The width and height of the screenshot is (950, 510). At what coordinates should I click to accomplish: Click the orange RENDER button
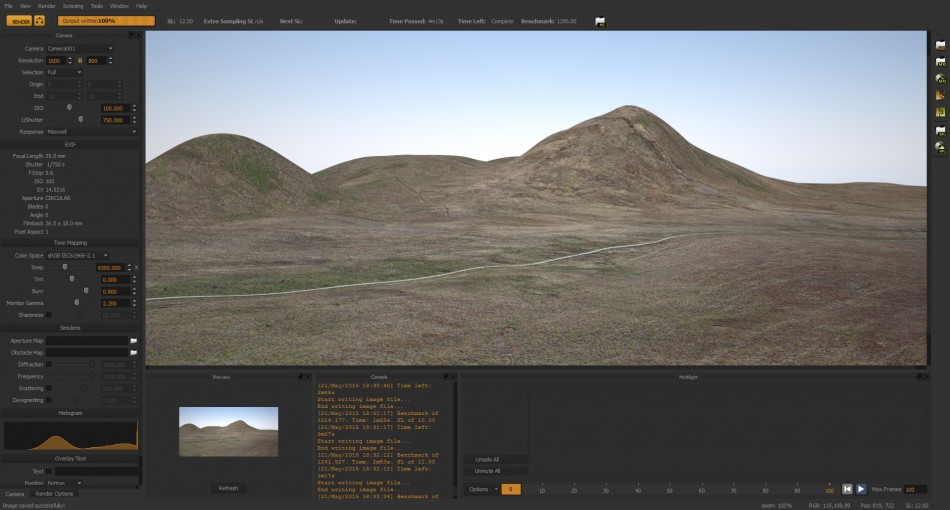19,21
